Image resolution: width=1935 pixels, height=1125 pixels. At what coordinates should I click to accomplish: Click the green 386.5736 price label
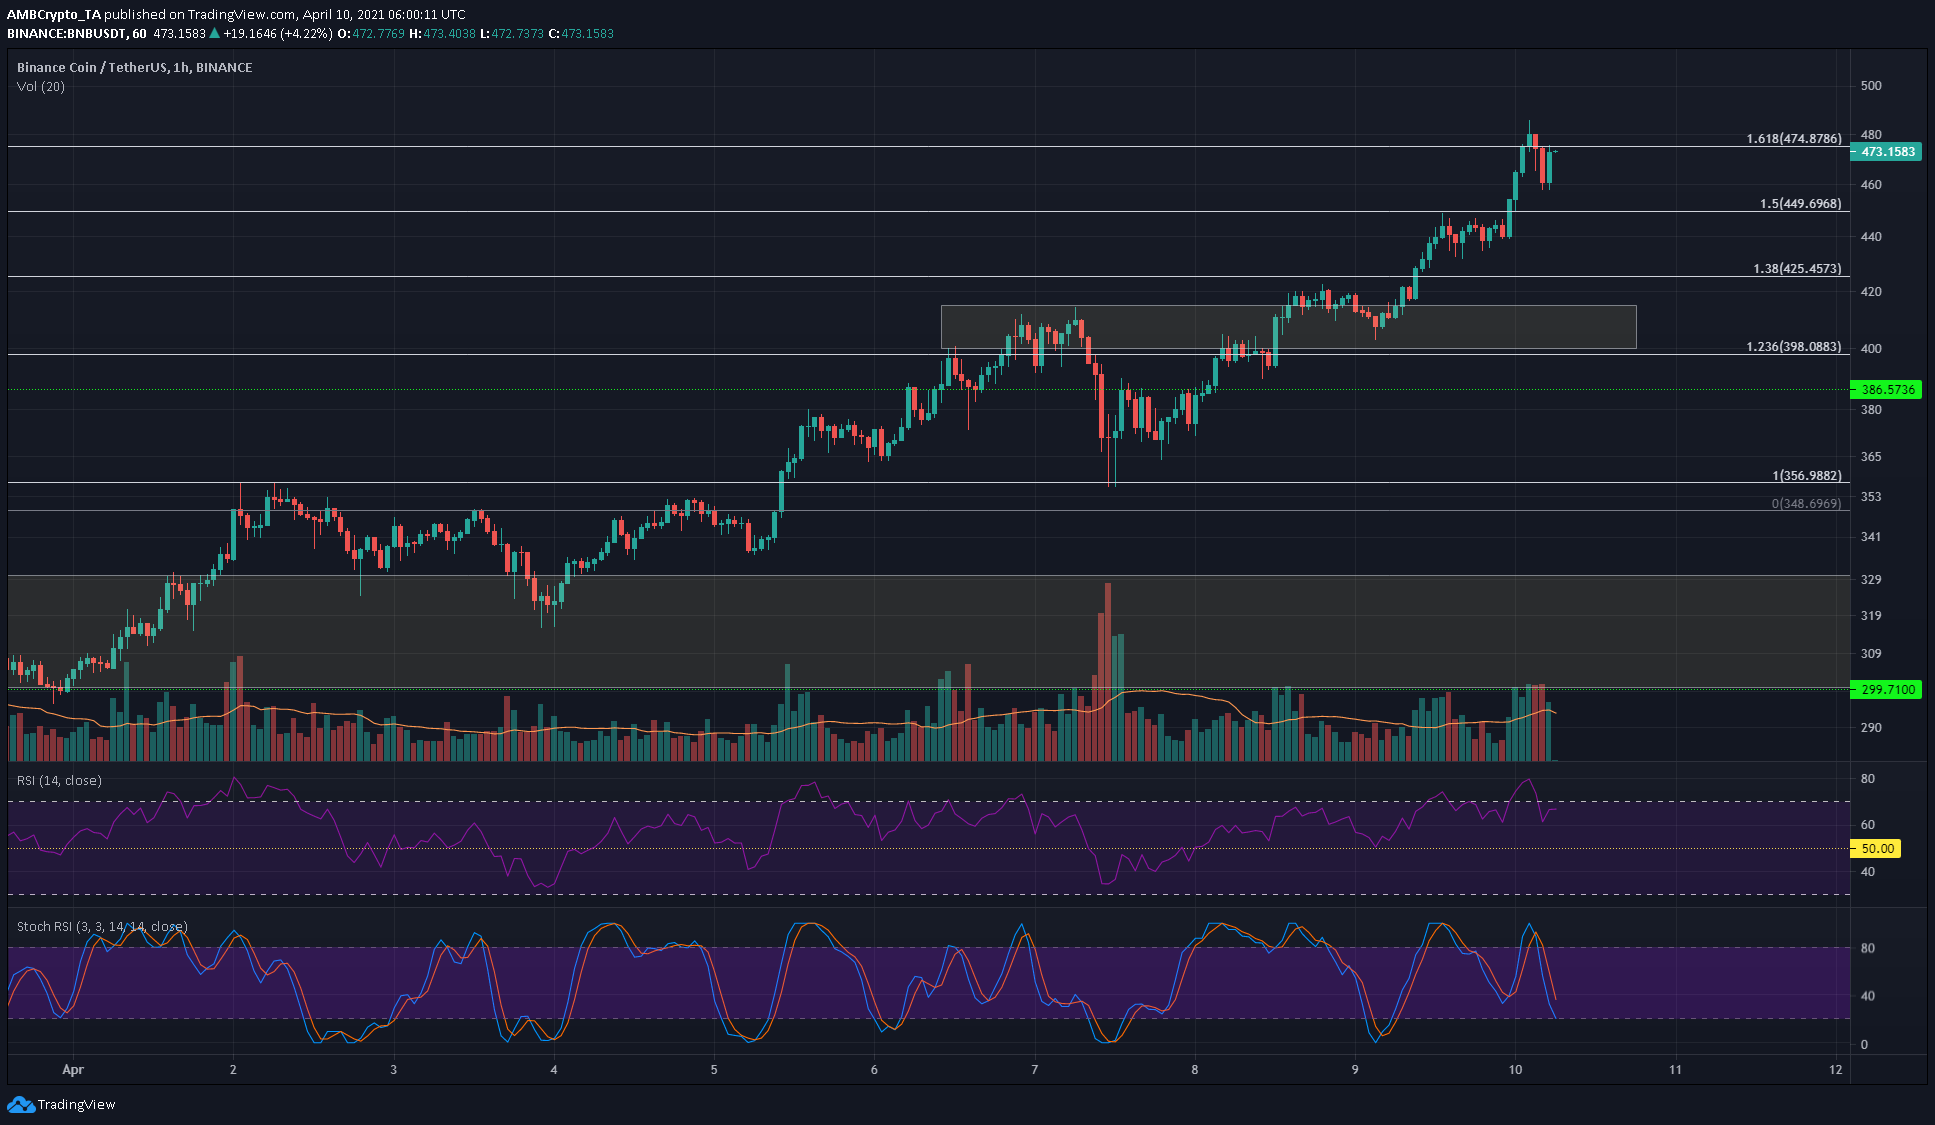pyautogui.click(x=1886, y=390)
